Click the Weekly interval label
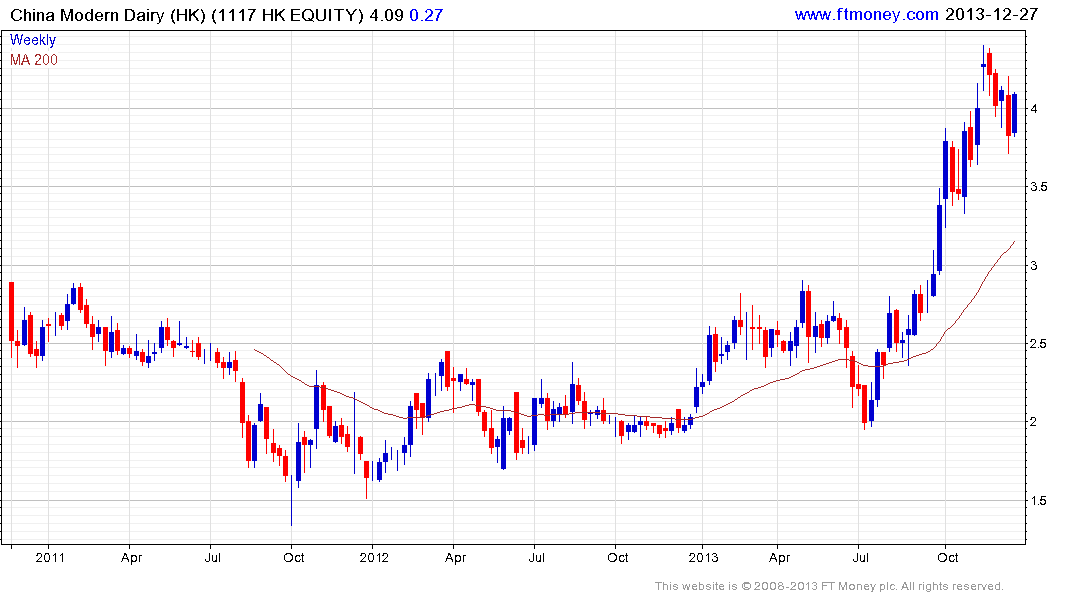The image size is (1075, 600). click(x=33, y=40)
